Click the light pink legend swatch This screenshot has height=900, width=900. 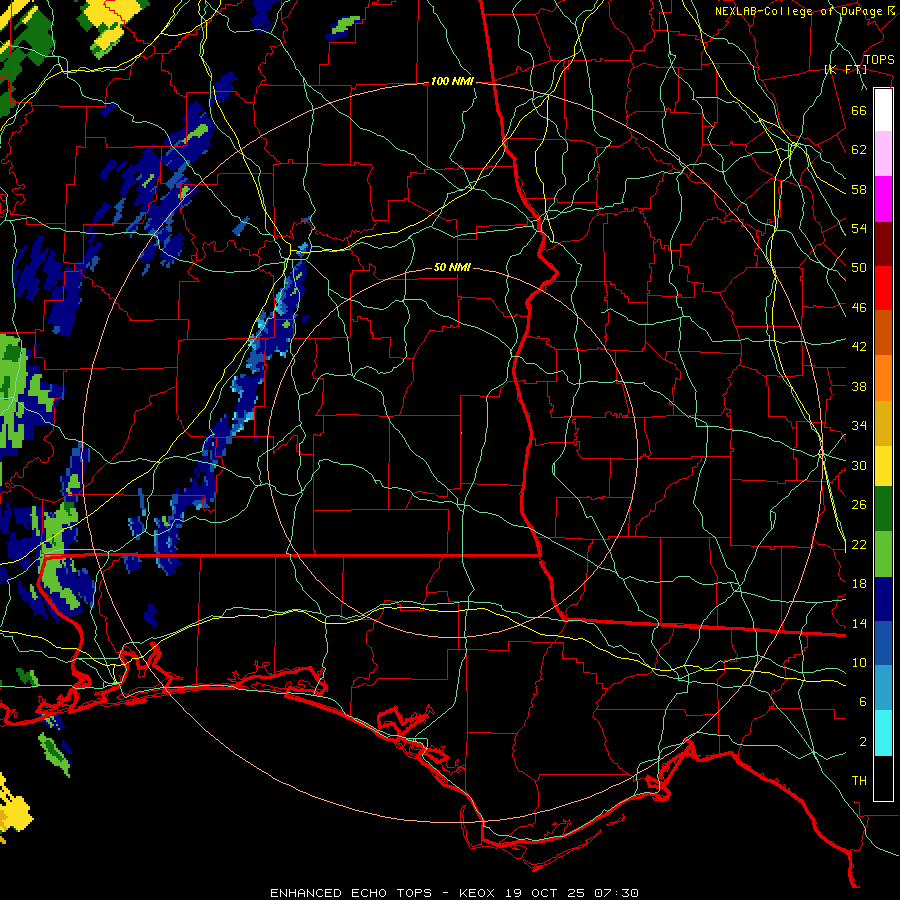tap(883, 153)
